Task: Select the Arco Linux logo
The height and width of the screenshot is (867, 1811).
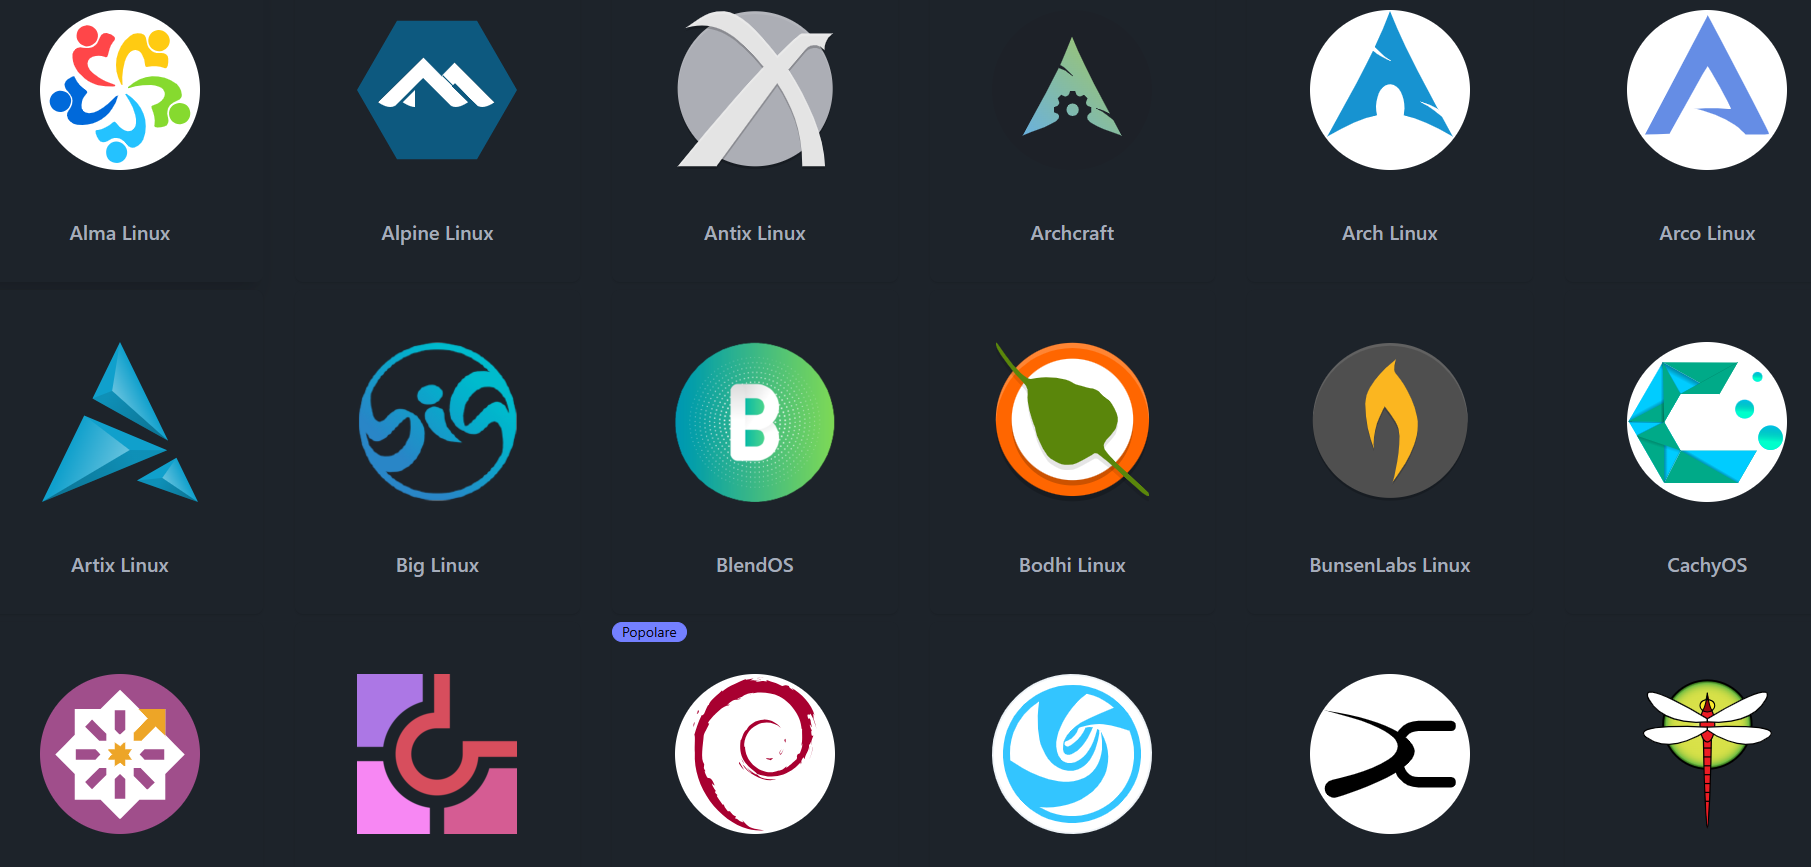Action: pos(1707,90)
